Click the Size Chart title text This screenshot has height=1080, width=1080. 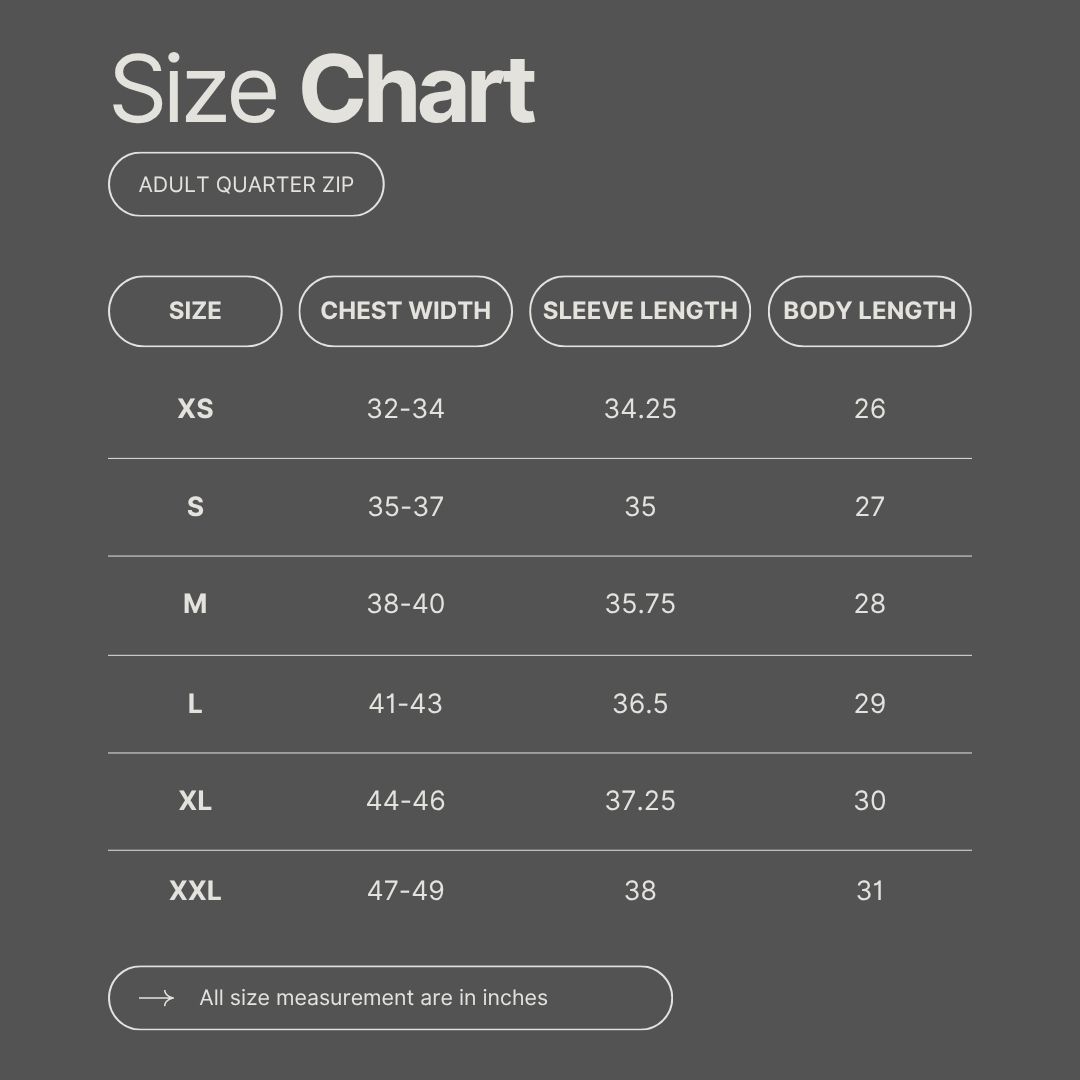322,91
